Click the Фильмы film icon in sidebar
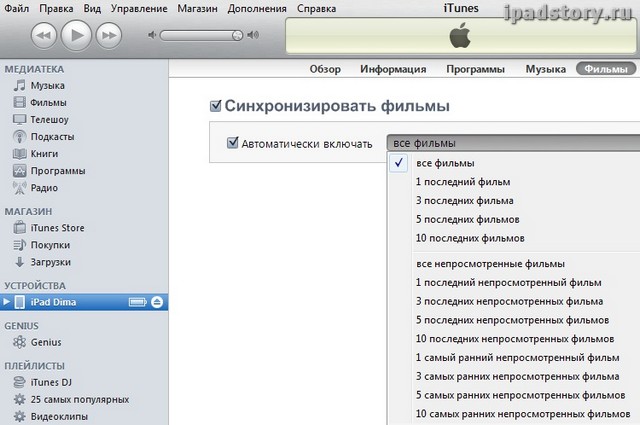Image resolution: width=640 pixels, height=425 pixels. [x=19, y=102]
